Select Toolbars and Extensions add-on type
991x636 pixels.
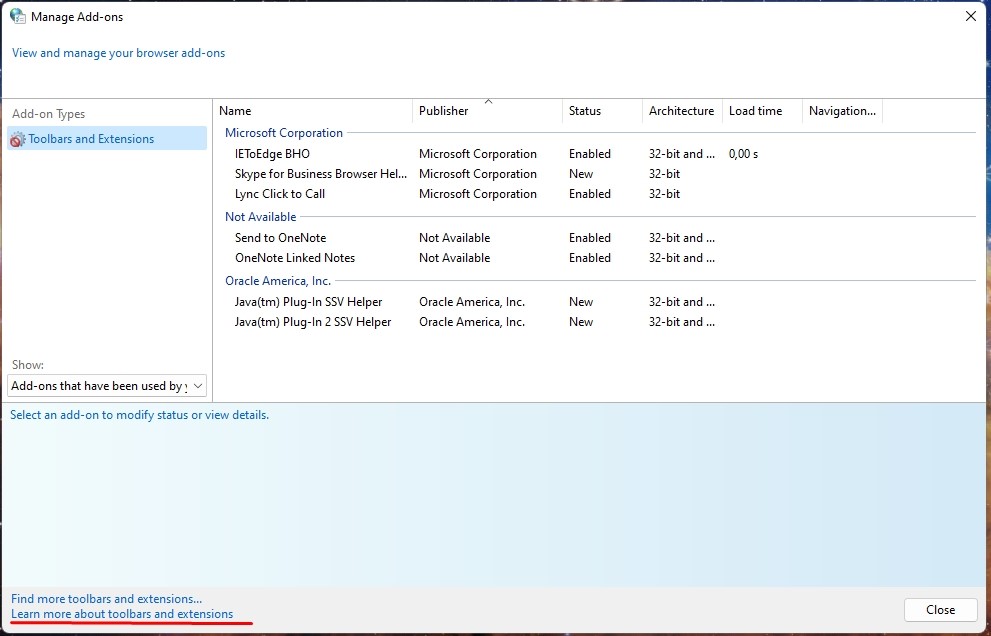coord(107,138)
